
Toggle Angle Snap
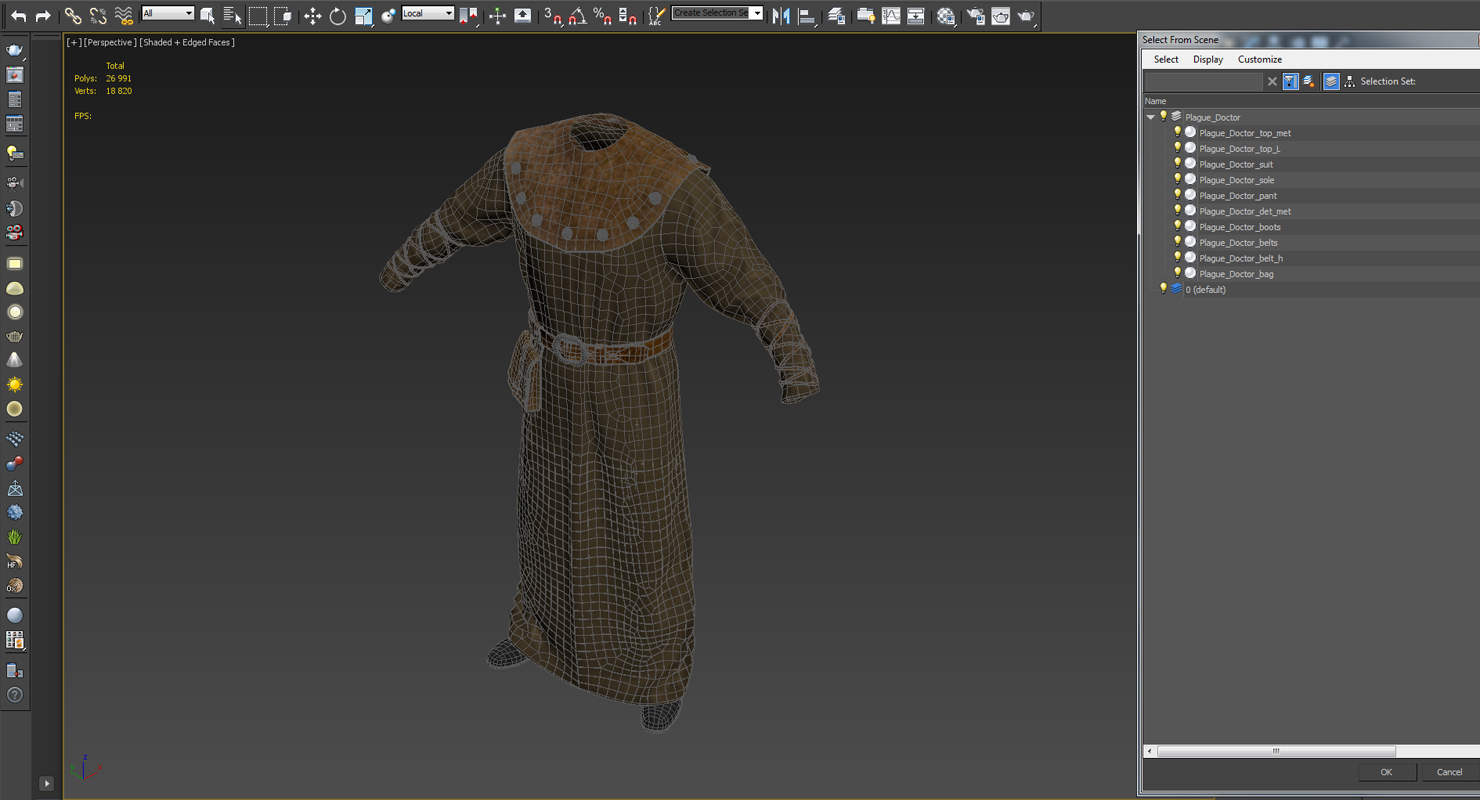pyautogui.click(x=578, y=16)
